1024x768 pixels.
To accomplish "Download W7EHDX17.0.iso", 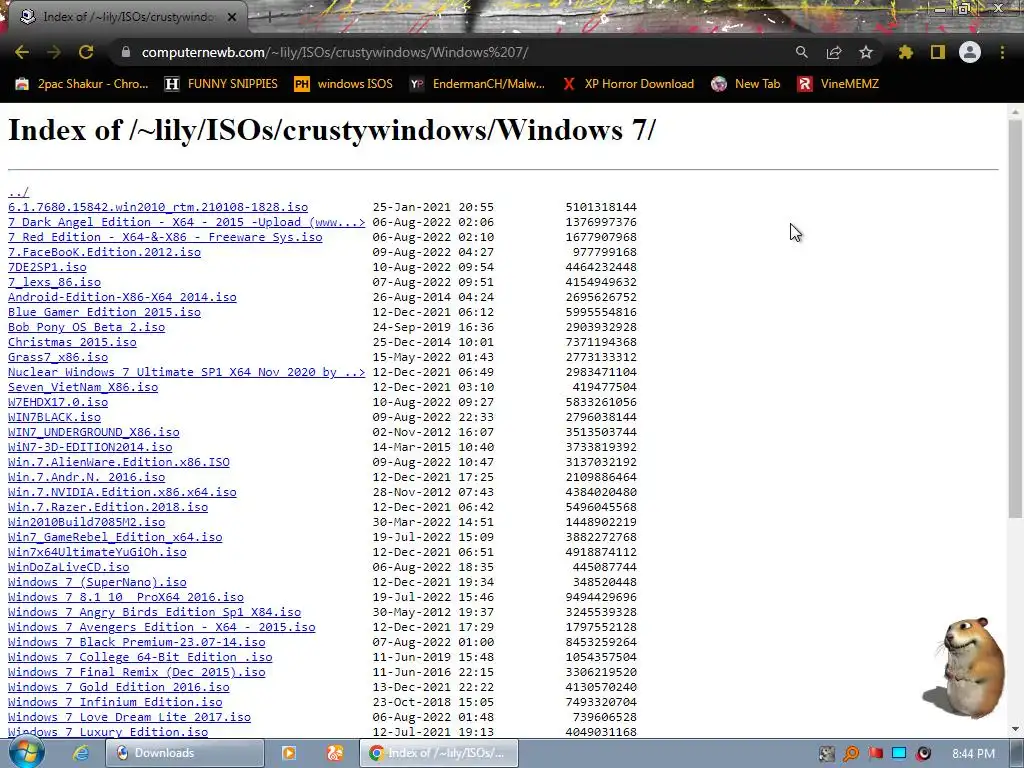I will coord(58,402).
